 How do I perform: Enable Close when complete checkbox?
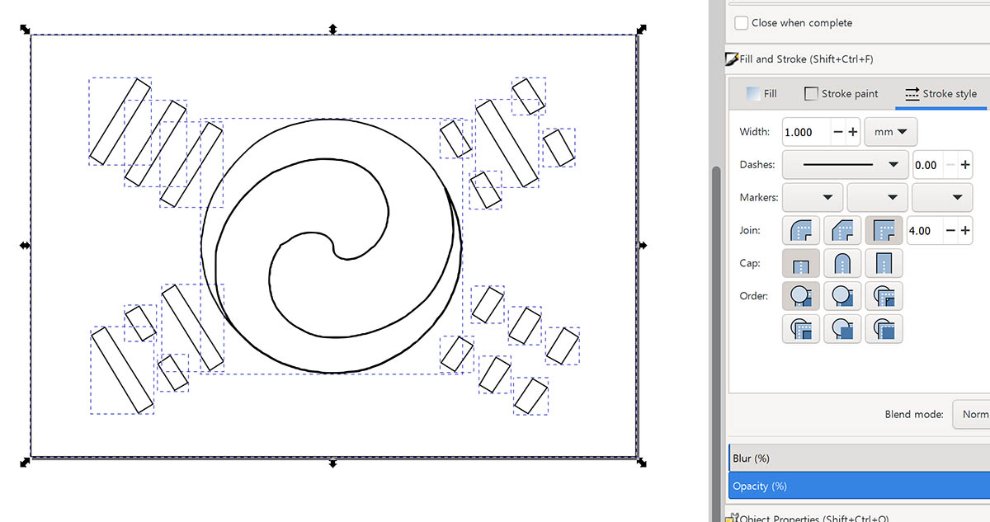[x=741, y=23]
